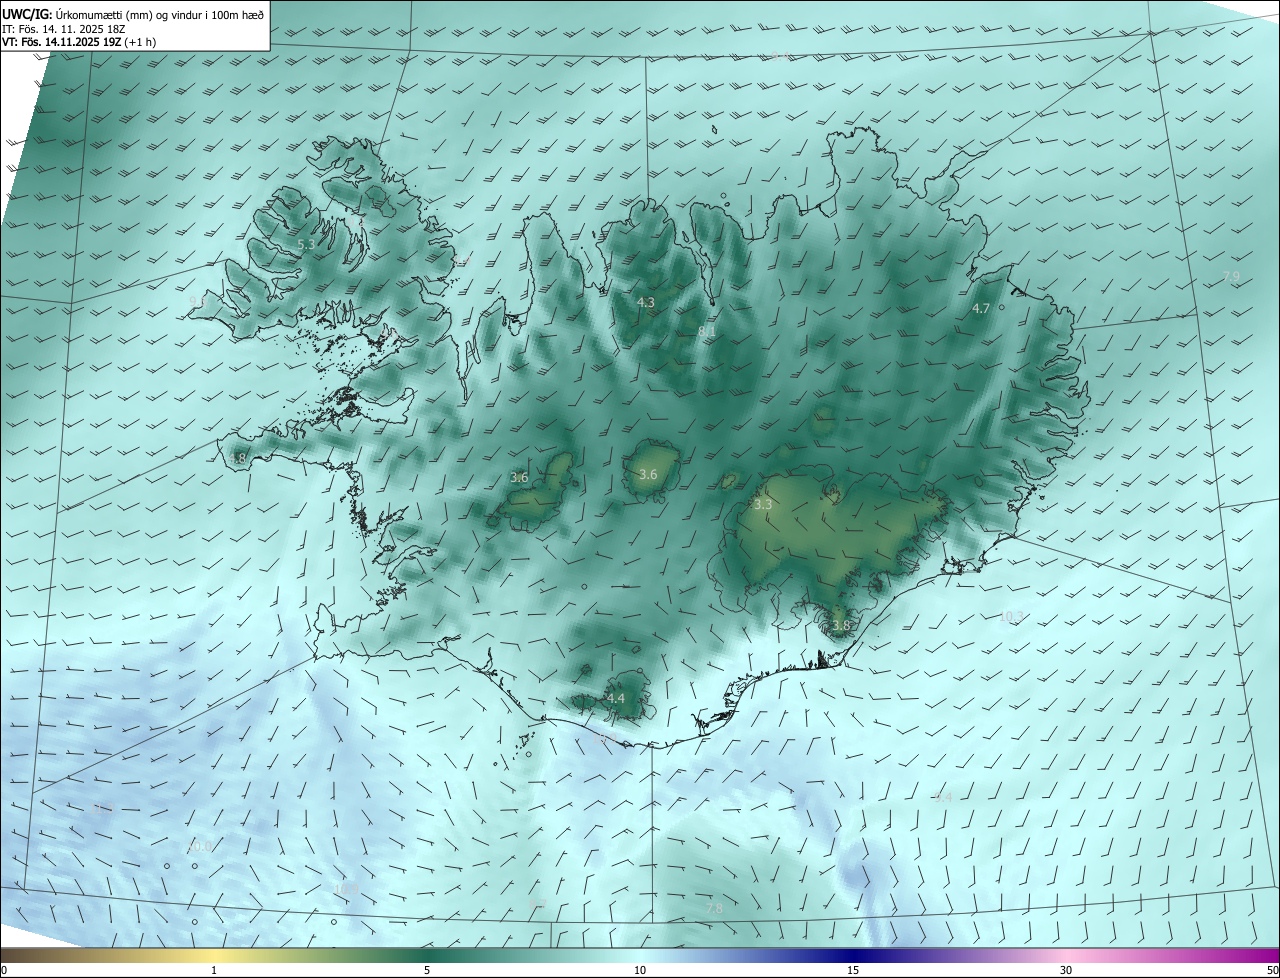The height and width of the screenshot is (978, 1280).
Task: Click the 7.9 value near the map's east edge
Action: (x=1231, y=277)
